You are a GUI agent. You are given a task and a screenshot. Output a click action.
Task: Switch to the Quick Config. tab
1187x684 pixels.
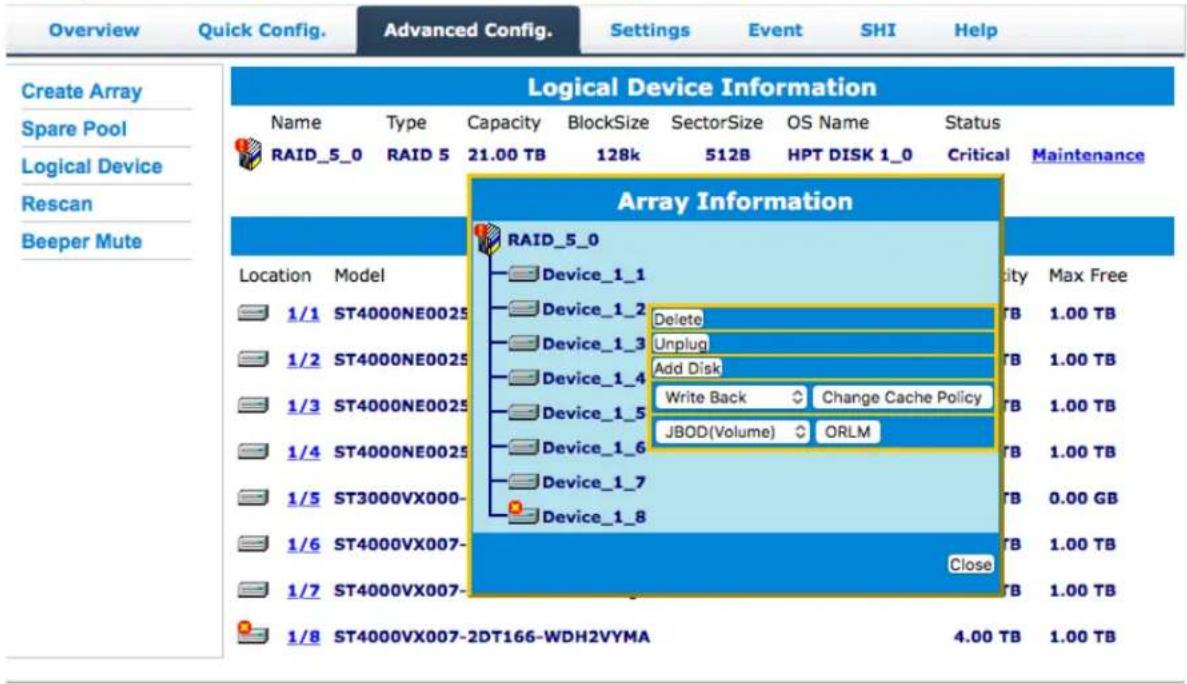(262, 30)
